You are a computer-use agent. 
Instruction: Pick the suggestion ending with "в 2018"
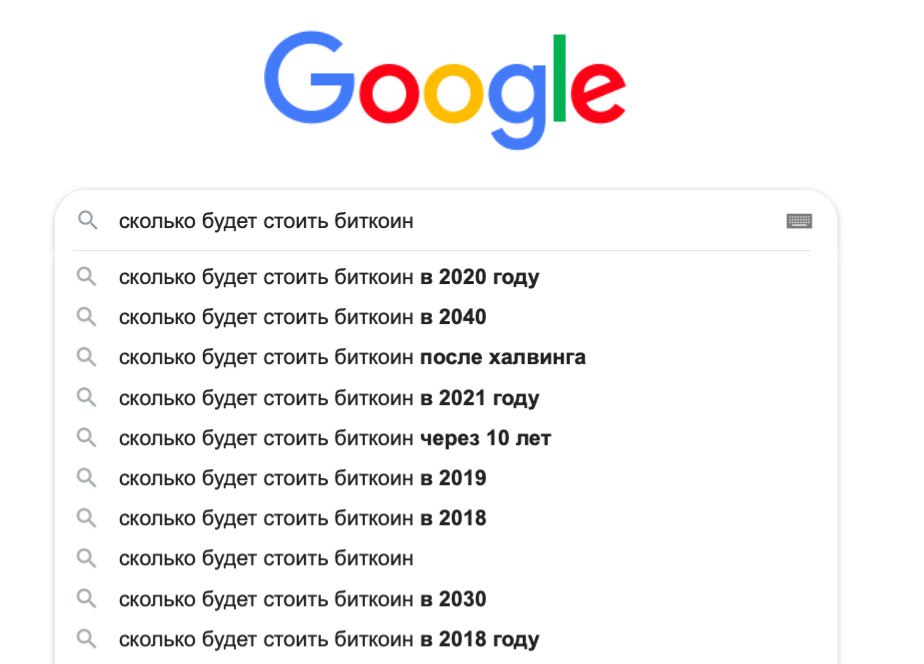(302, 518)
